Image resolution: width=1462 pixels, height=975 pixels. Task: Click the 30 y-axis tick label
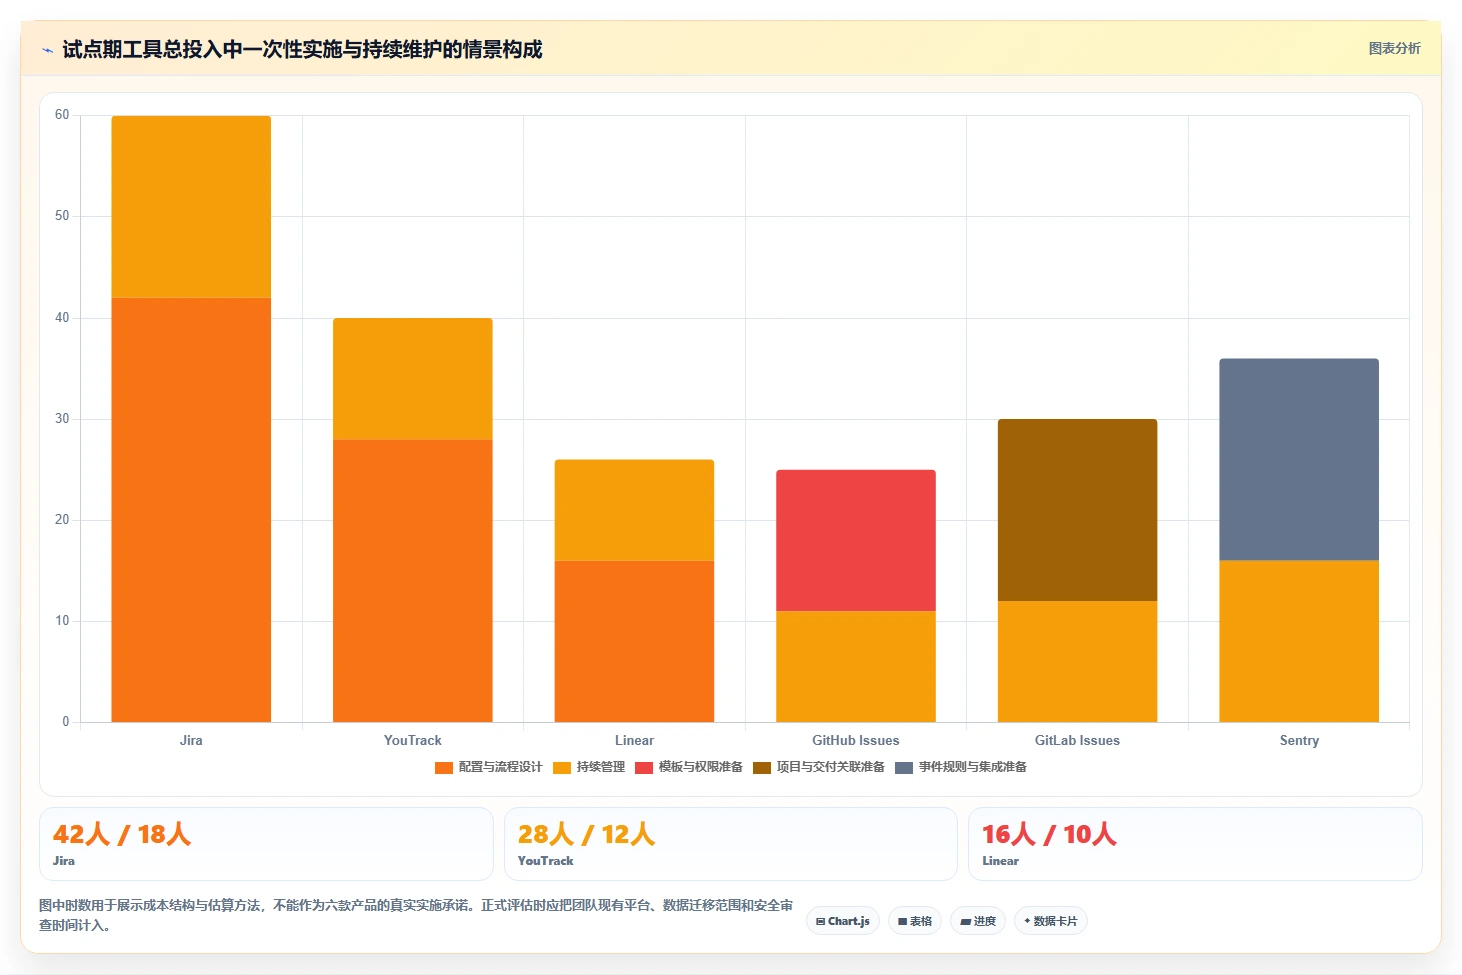62,419
